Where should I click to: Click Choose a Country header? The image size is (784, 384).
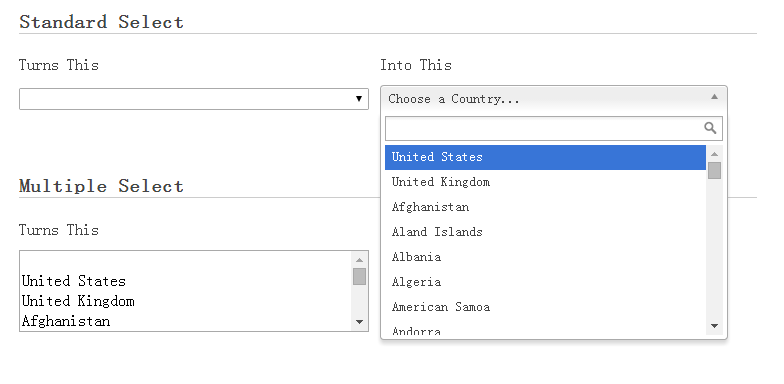[x=554, y=98]
